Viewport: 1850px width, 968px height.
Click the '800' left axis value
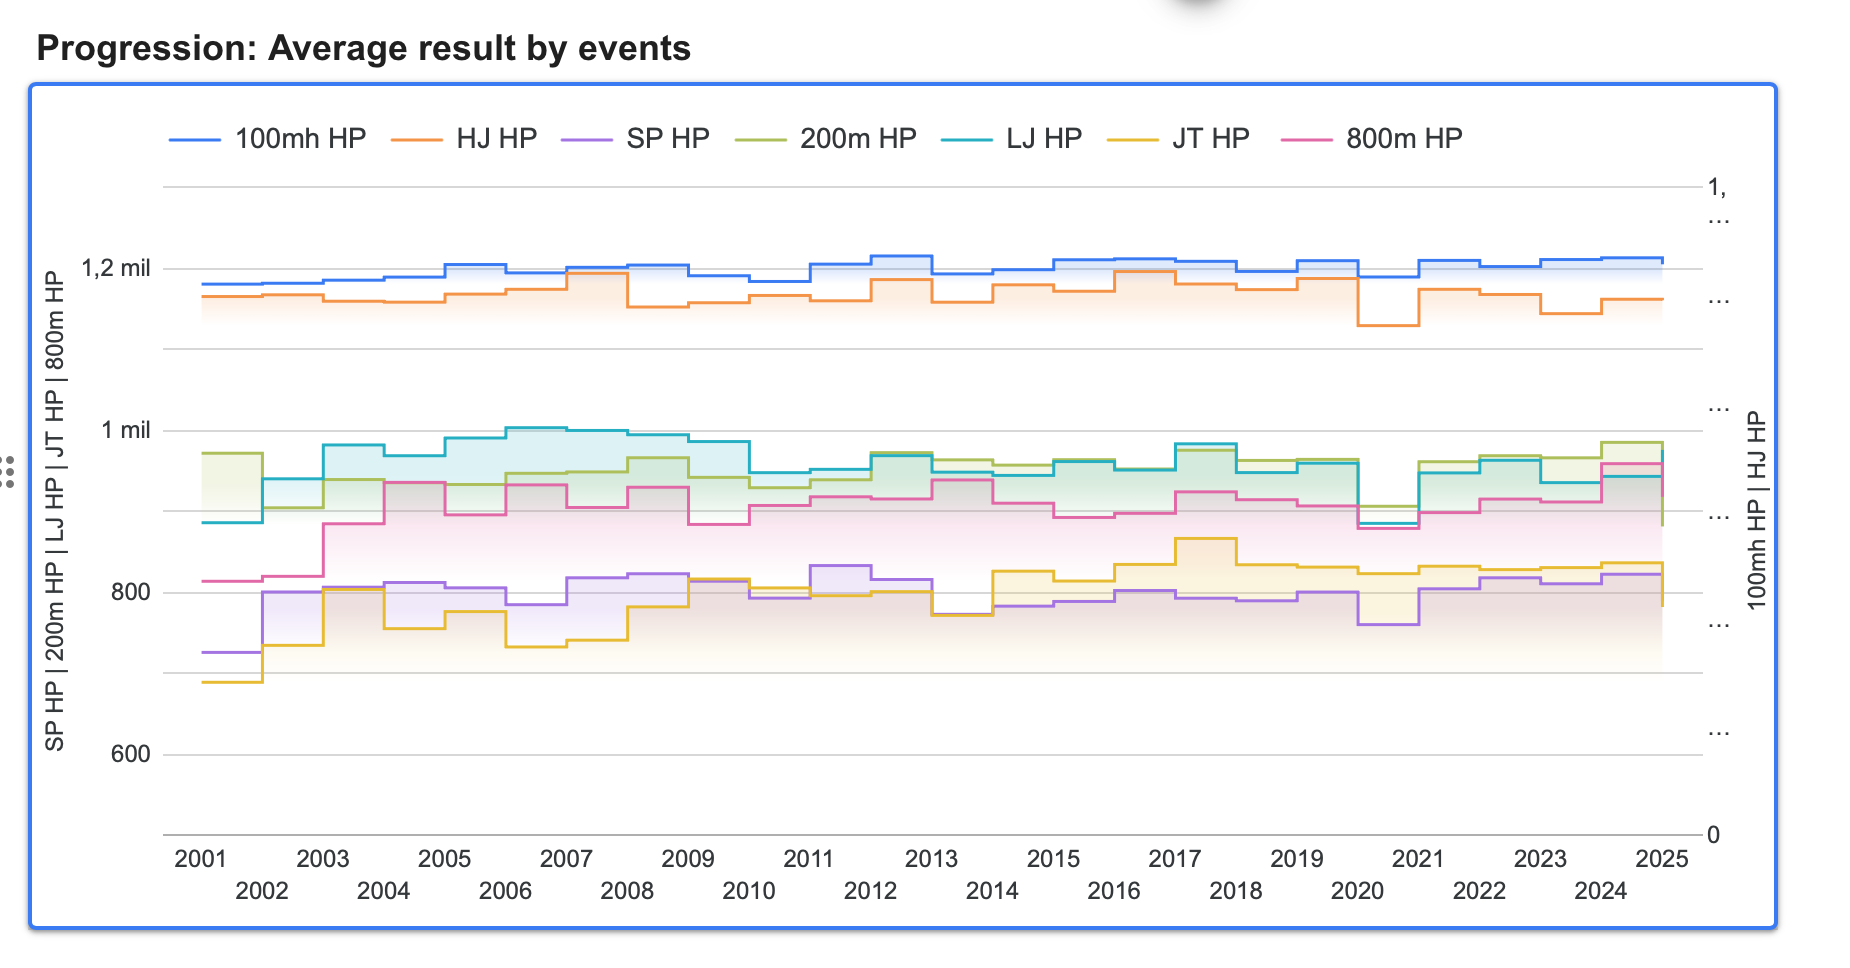pyautogui.click(x=131, y=592)
